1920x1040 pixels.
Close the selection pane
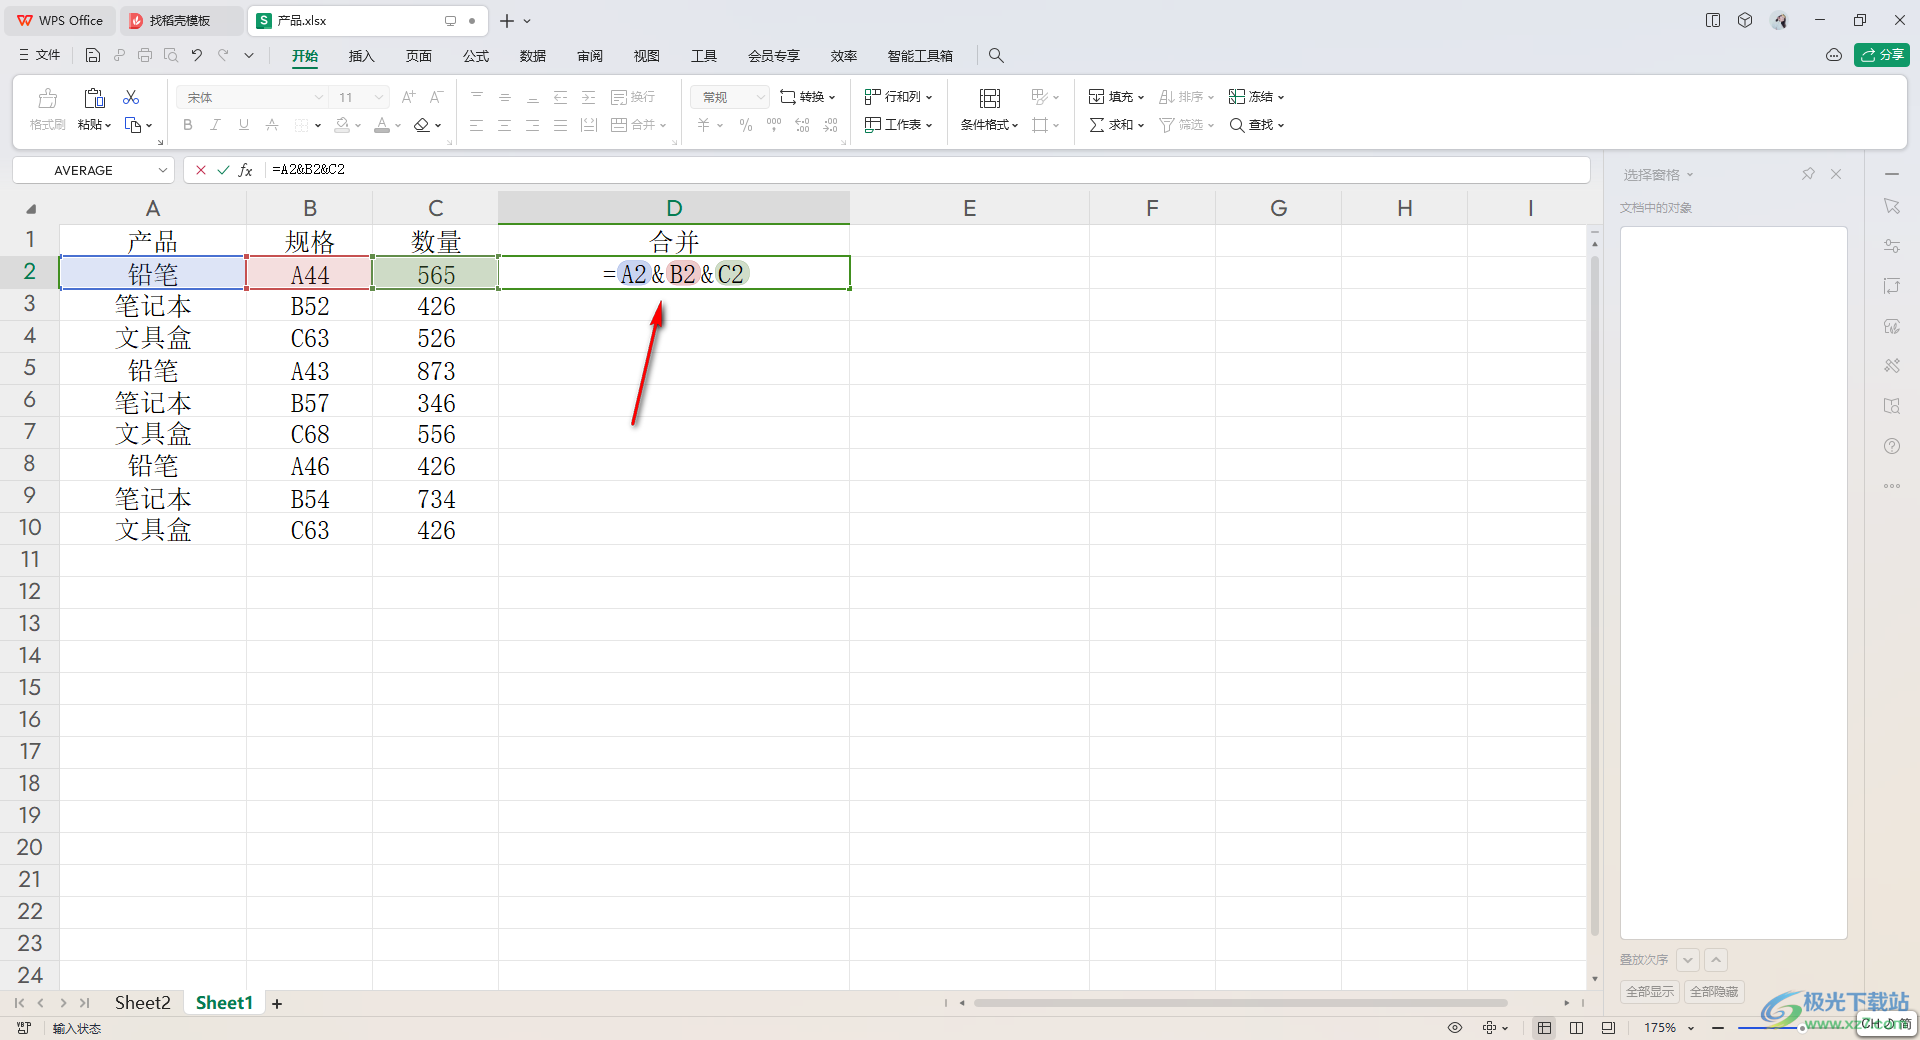[1836, 174]
